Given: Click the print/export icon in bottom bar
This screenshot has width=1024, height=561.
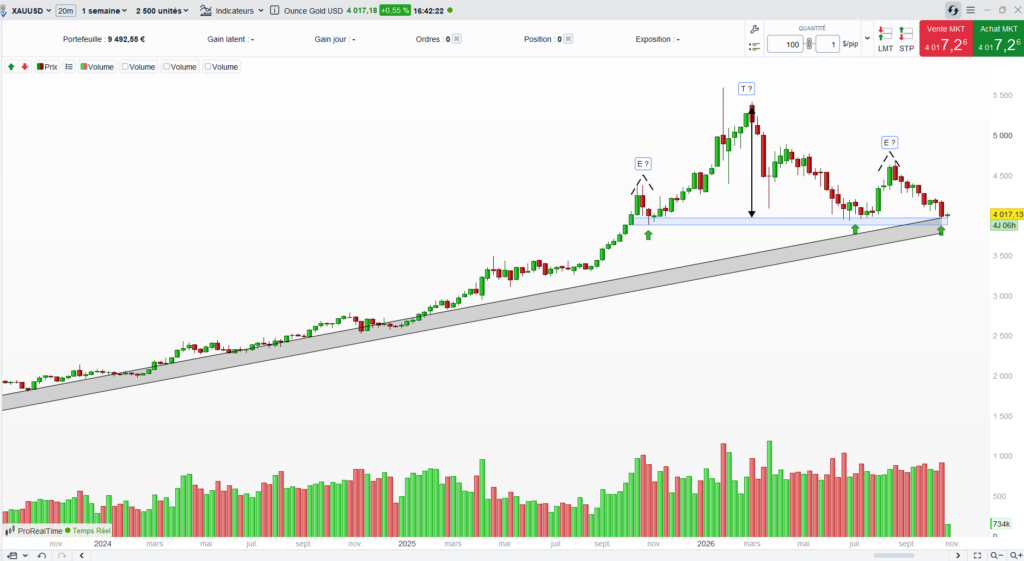Looking at the screenshot, I should [12, 555].
